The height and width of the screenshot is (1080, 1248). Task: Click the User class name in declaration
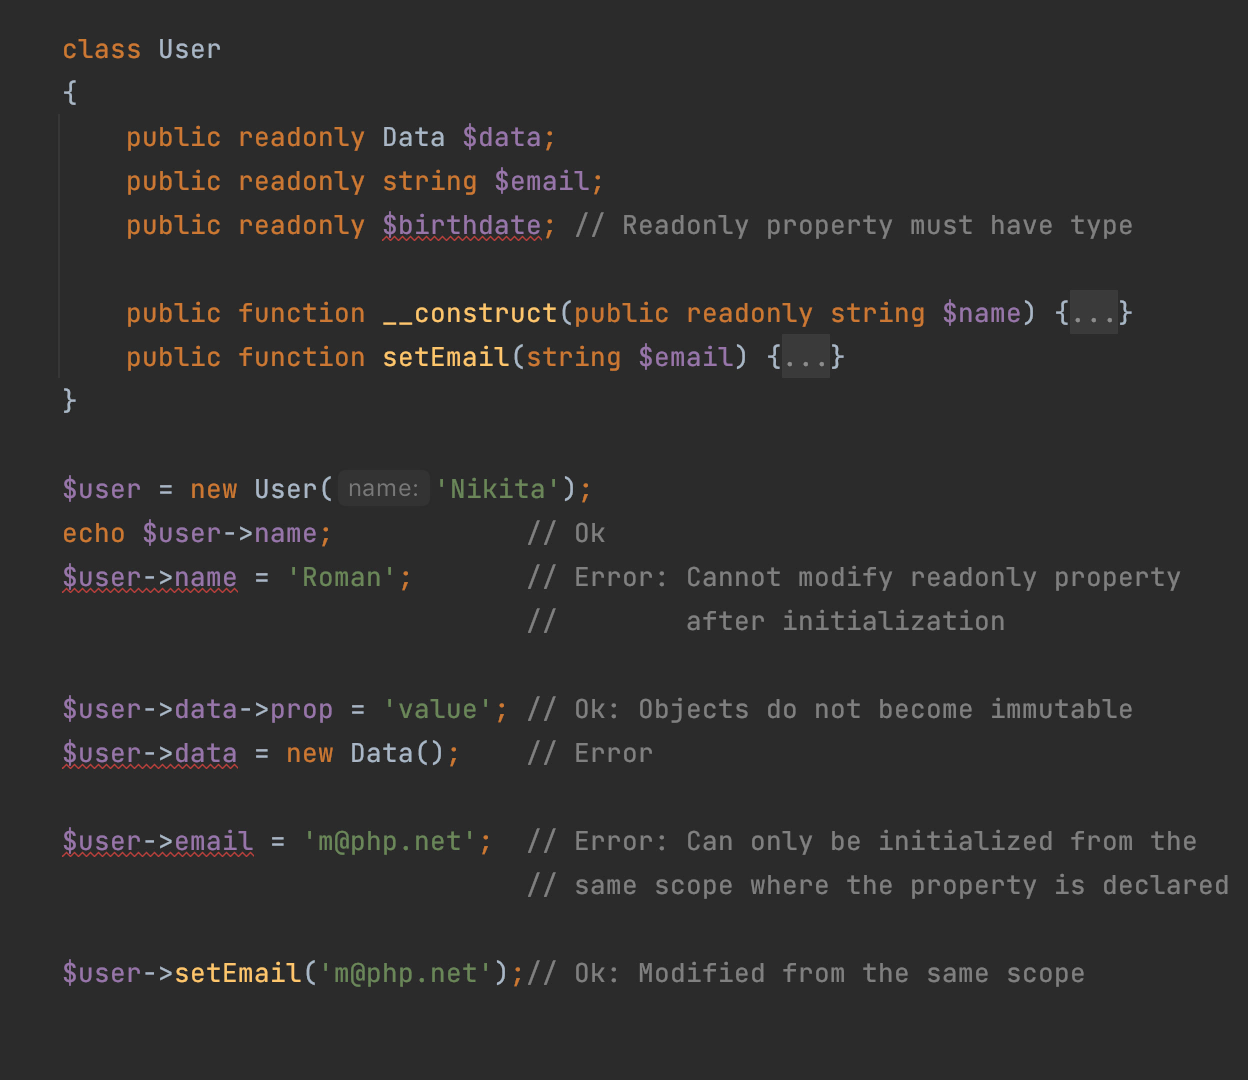[189, 50]
